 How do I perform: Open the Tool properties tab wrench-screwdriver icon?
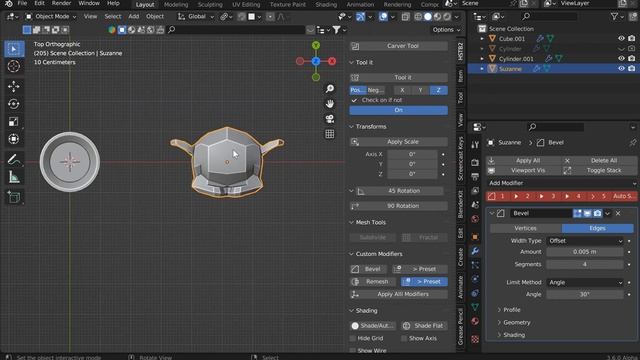pyautogui.click(x=475, y=144)
